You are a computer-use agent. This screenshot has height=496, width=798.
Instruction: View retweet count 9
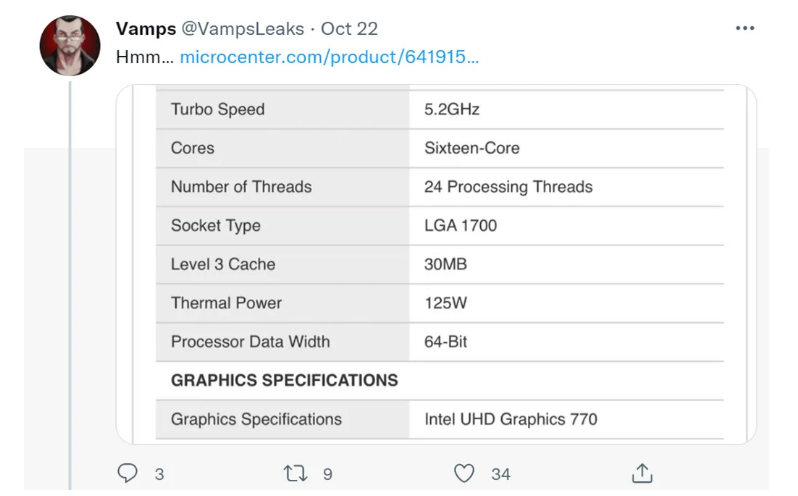point(328,474)
